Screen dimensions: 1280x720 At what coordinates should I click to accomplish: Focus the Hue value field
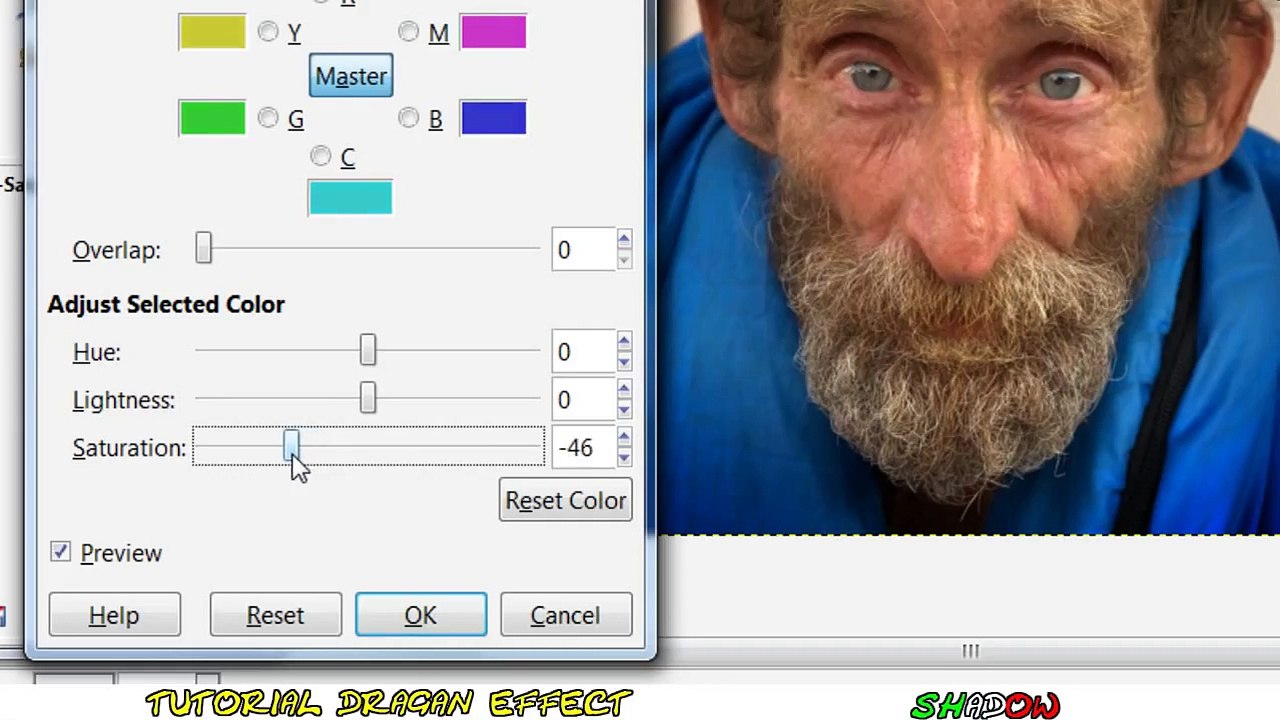[x=583, y=352]
